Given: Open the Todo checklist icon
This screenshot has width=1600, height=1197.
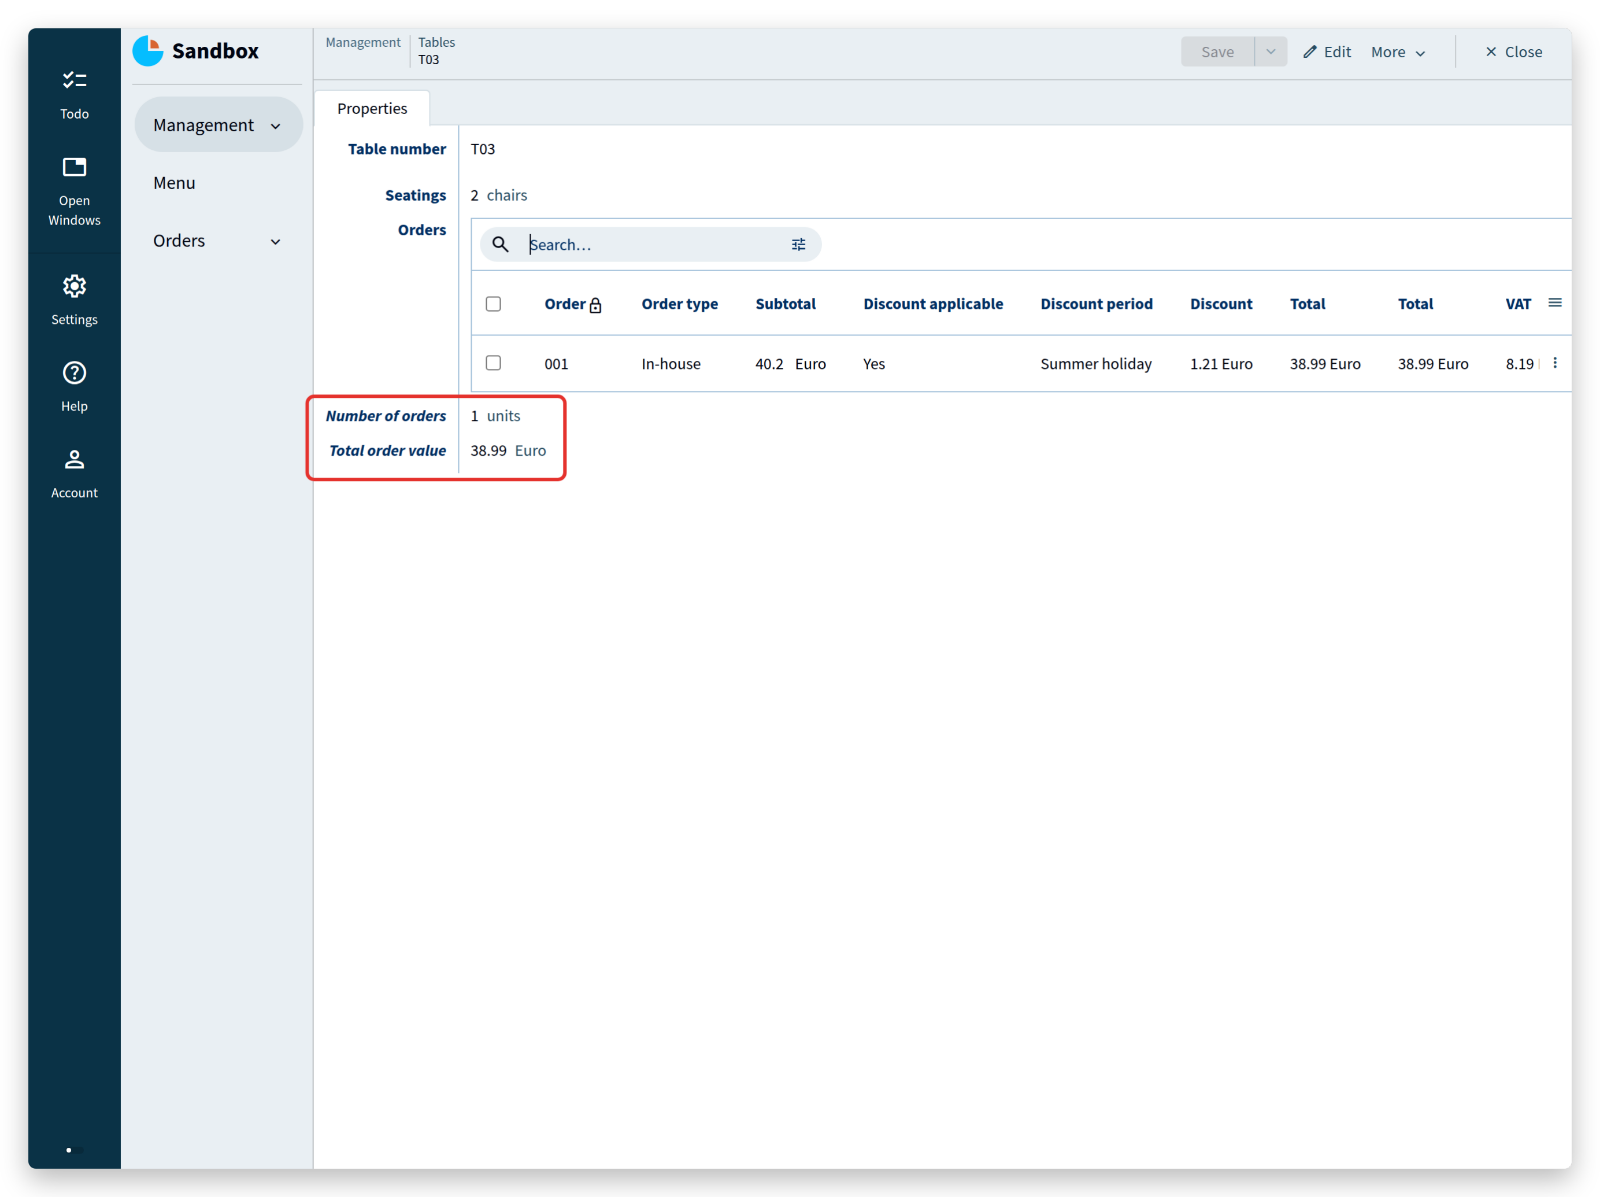Looking at the screenshot, I should (x=74, y=80).
